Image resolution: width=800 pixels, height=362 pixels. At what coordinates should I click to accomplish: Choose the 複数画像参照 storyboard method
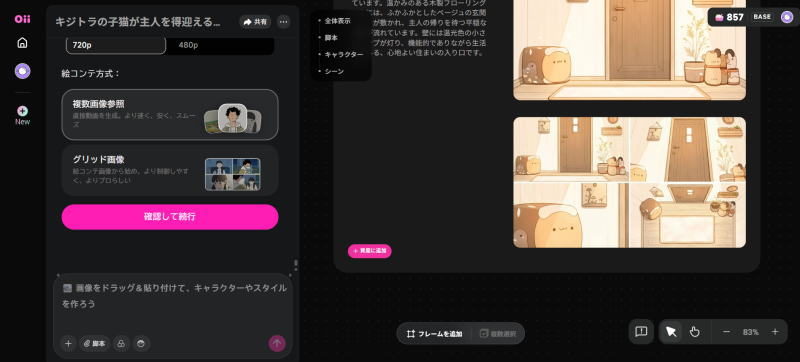click(x=170, y=115)
